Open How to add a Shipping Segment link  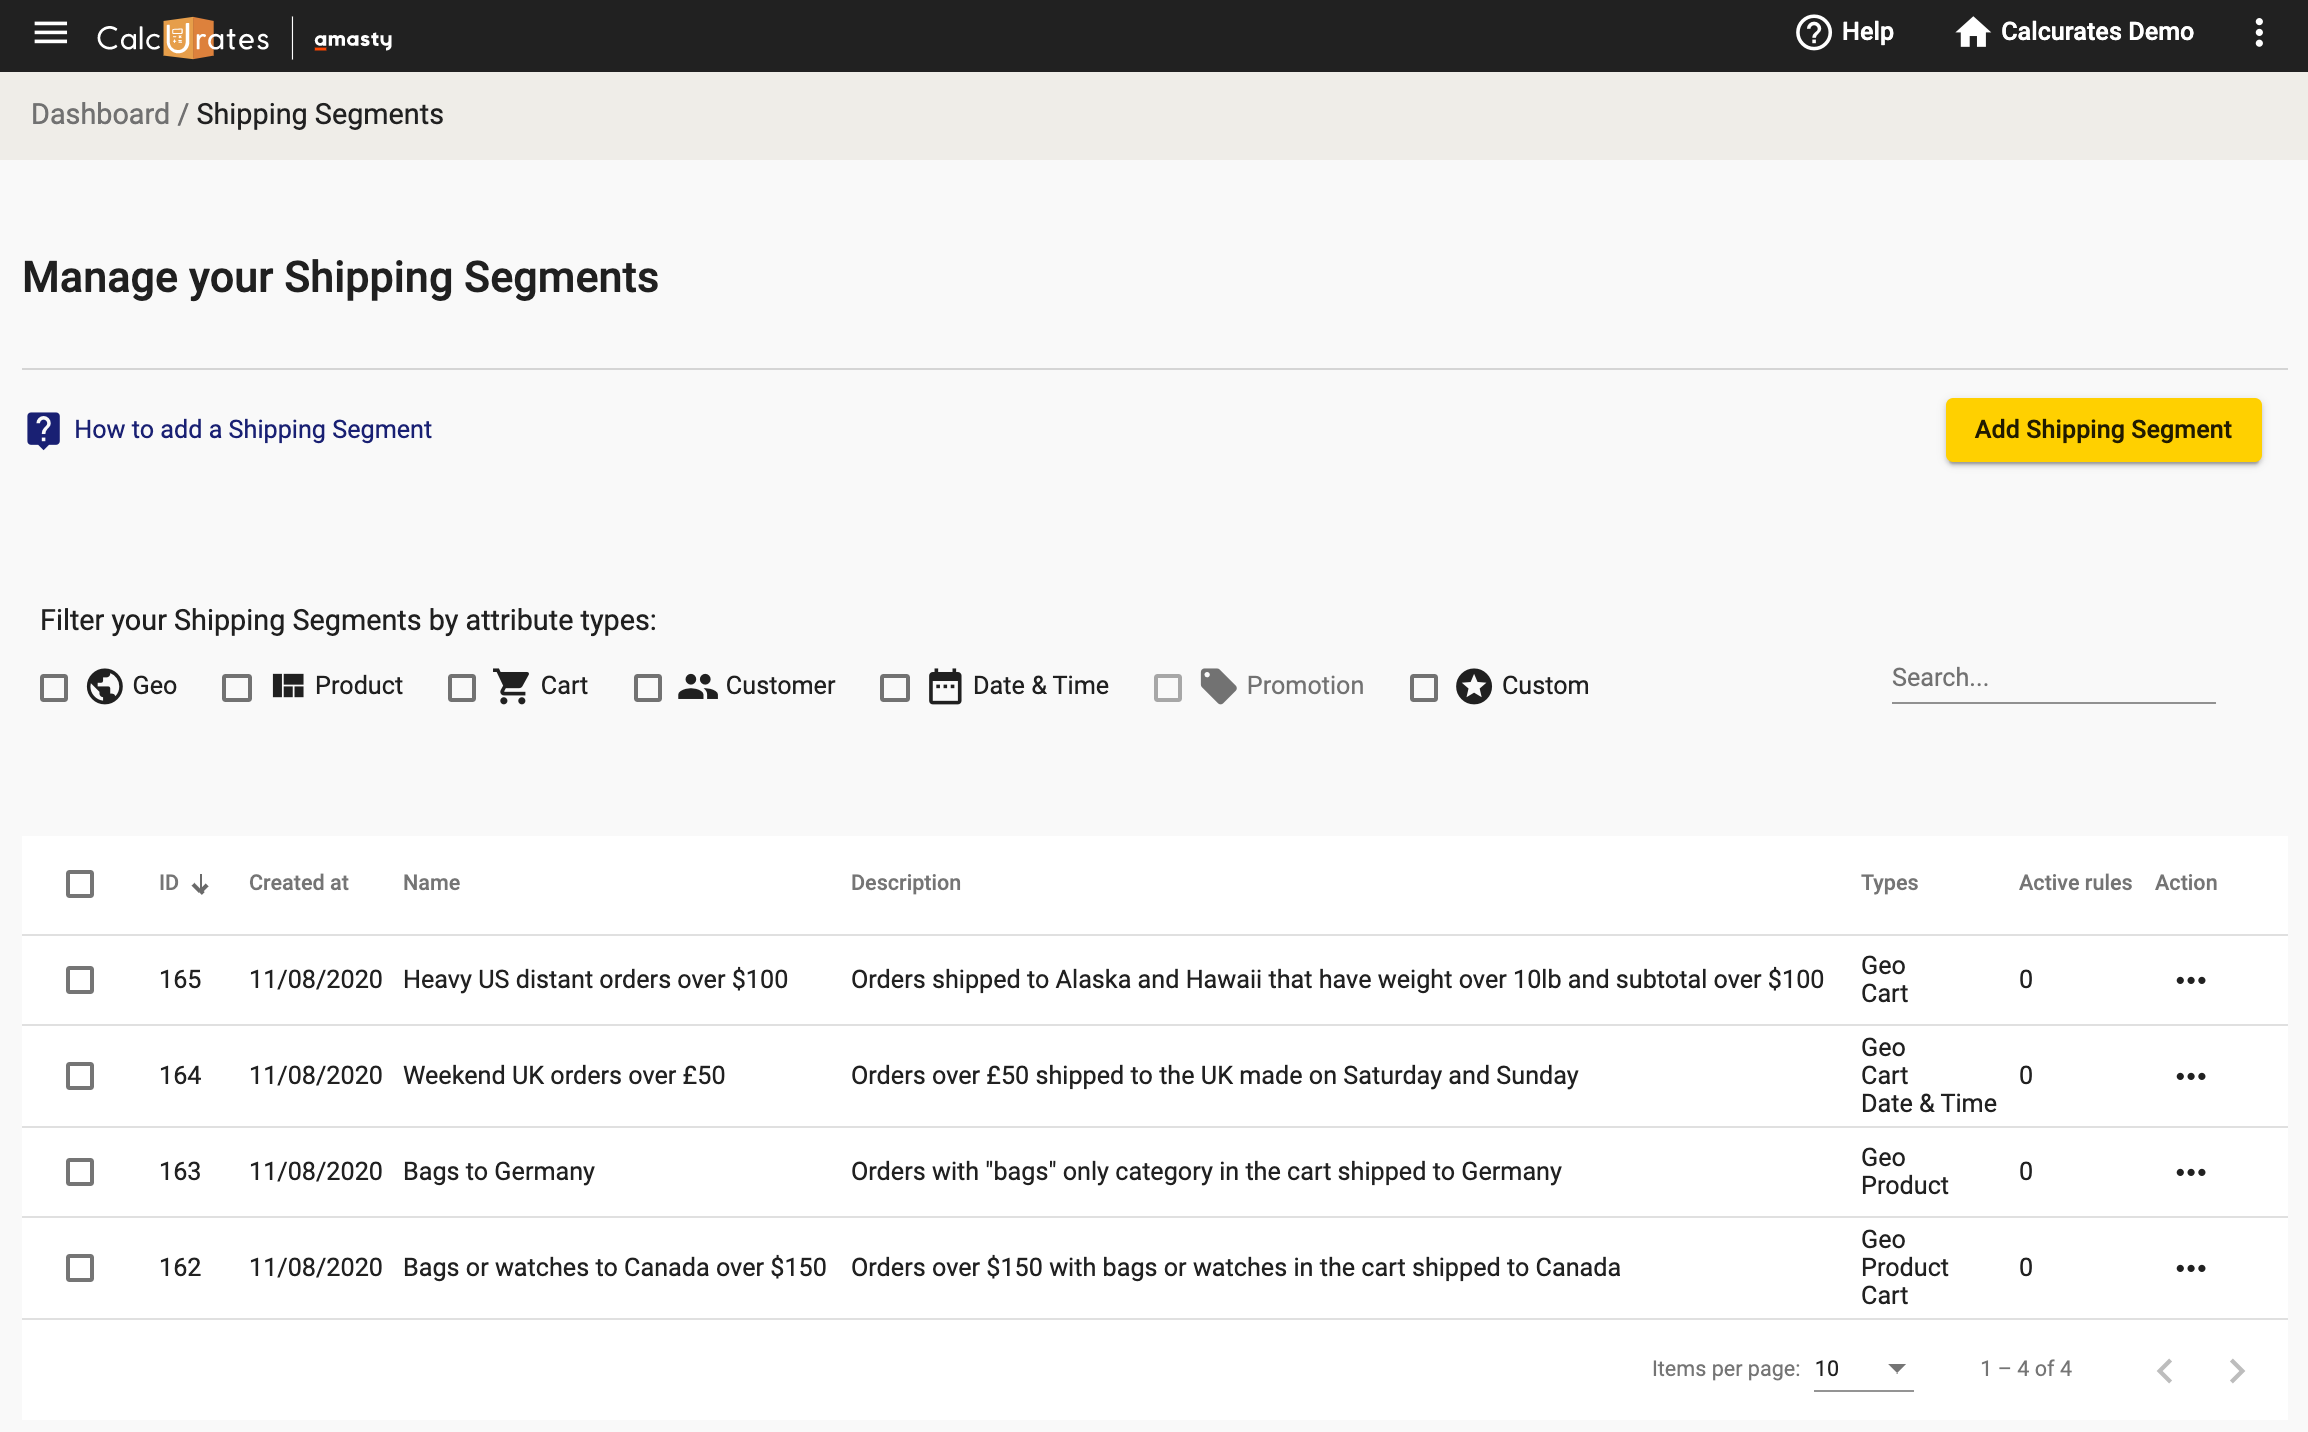click(x=252, y=429)
